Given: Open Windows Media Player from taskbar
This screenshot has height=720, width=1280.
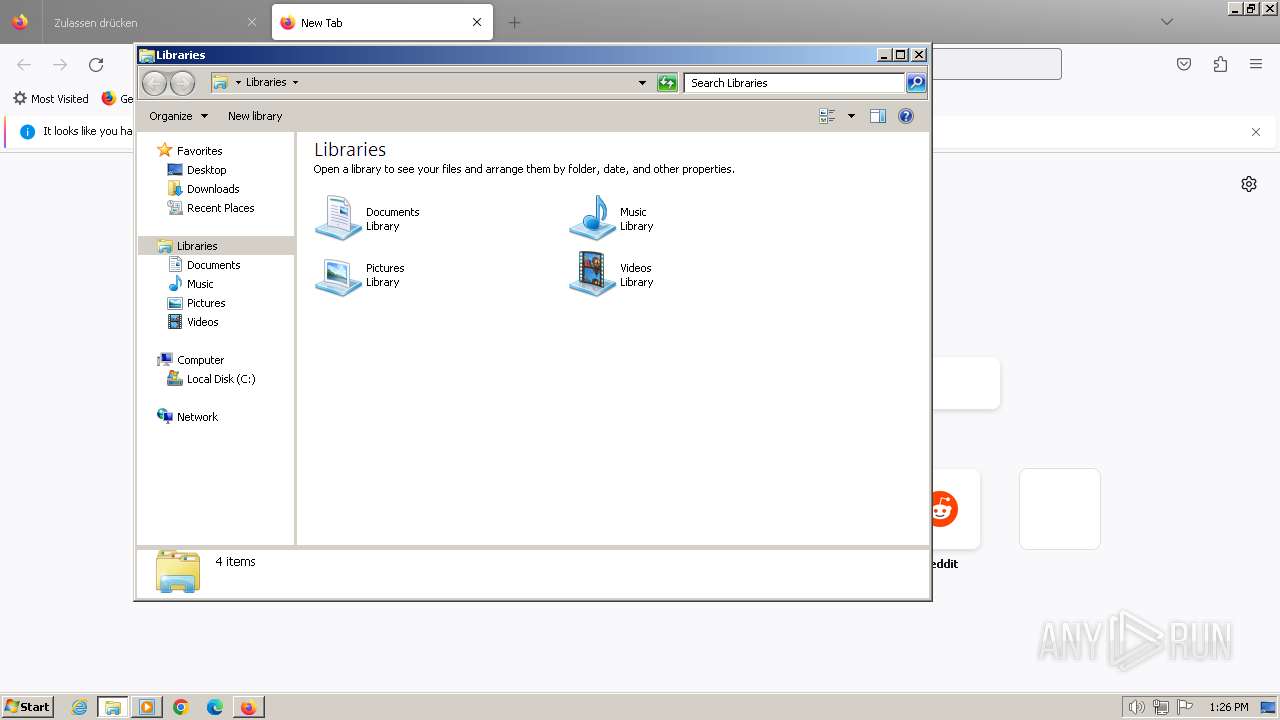Looking at the screenshot, I should click(x=147, y=707).
